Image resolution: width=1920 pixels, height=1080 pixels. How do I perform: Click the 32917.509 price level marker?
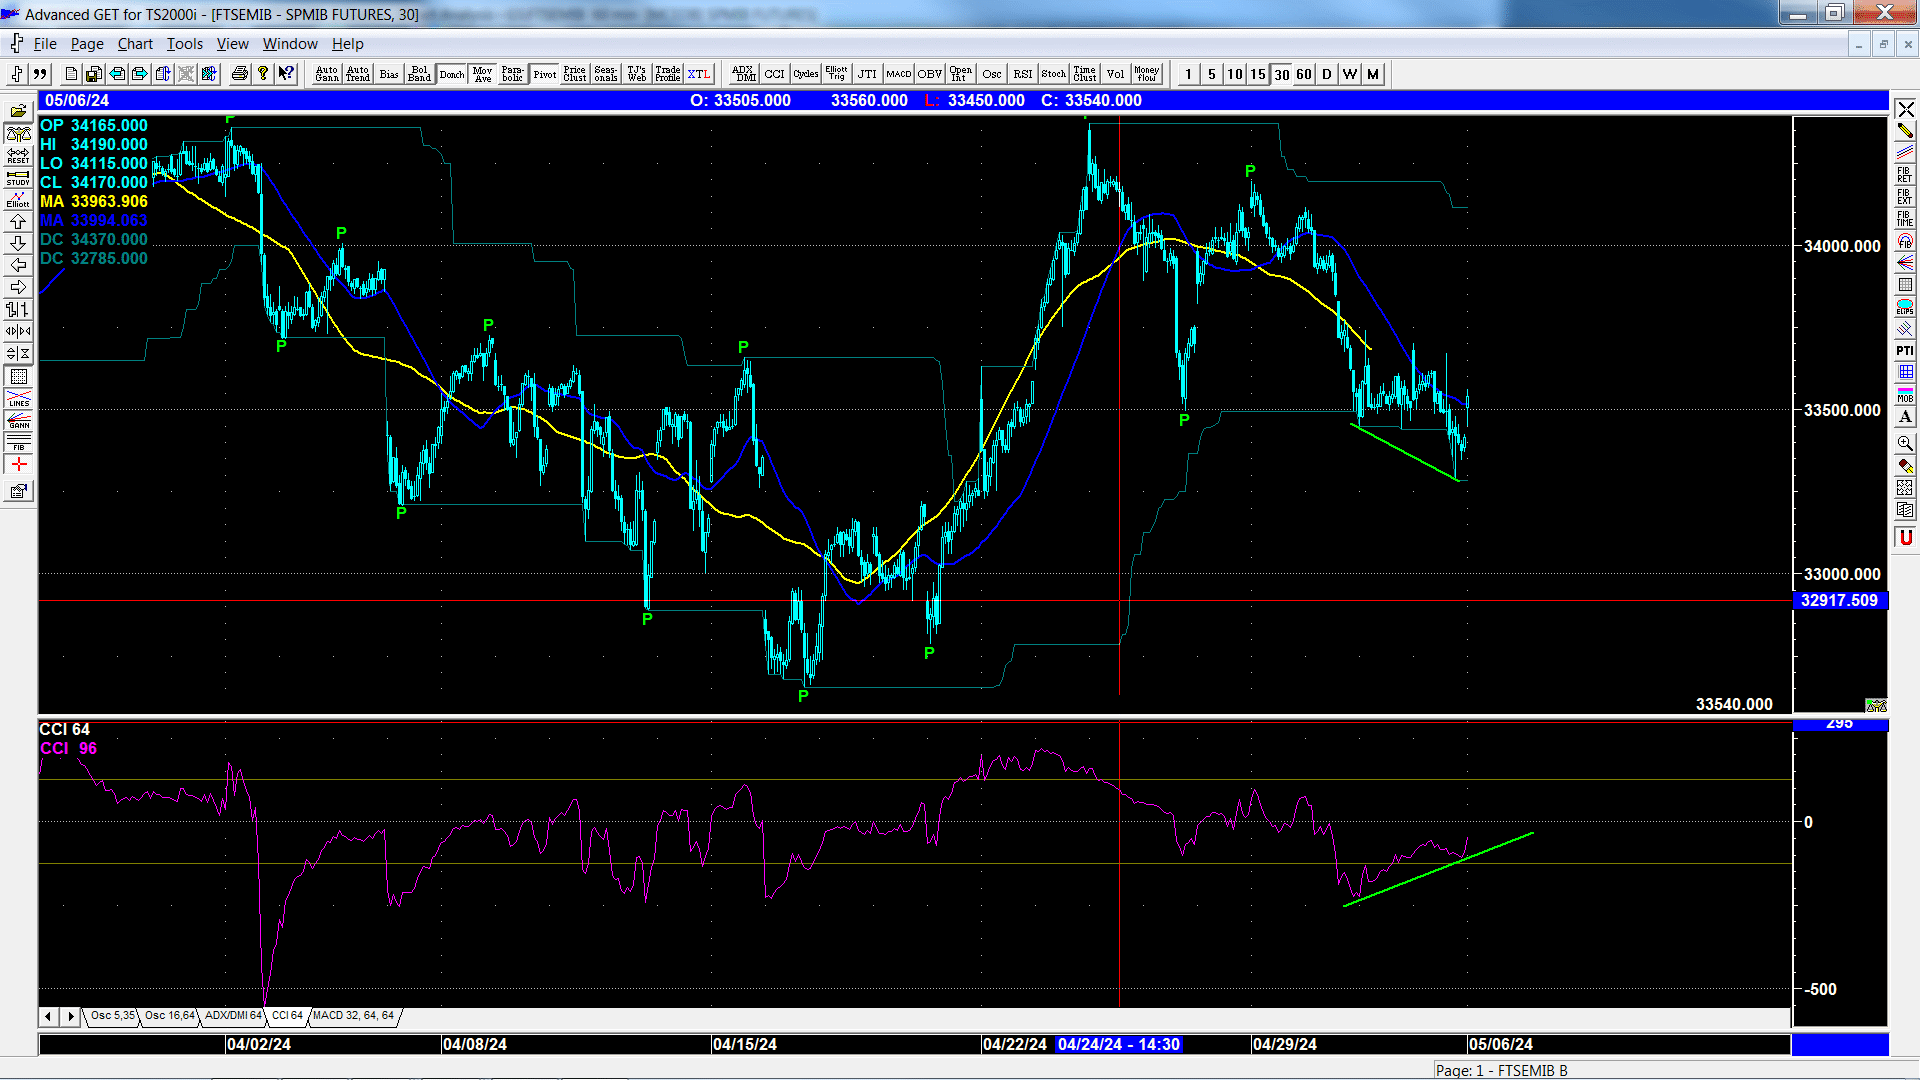coord(1839,600)
